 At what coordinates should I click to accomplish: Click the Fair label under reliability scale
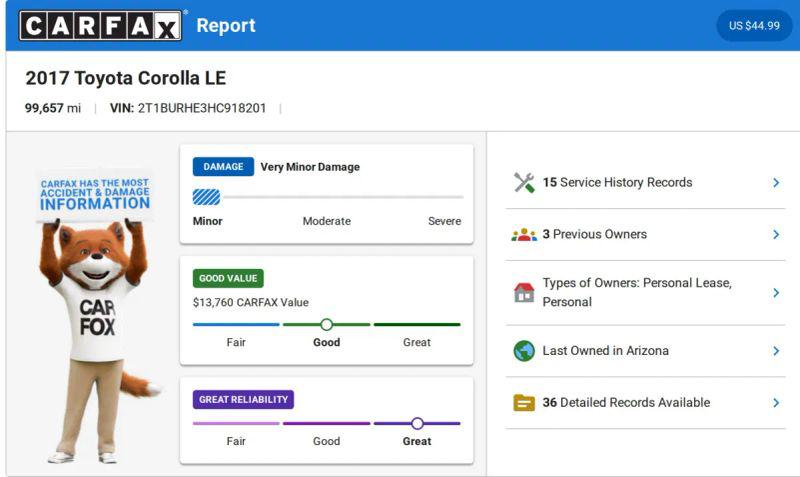(x=236, y=441)
